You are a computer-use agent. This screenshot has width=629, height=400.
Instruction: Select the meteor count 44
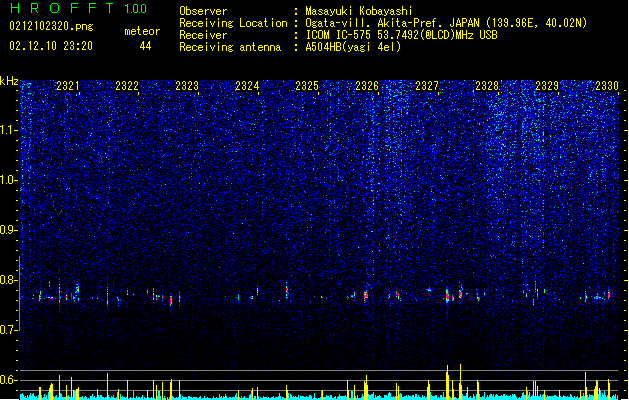point(145,46)
